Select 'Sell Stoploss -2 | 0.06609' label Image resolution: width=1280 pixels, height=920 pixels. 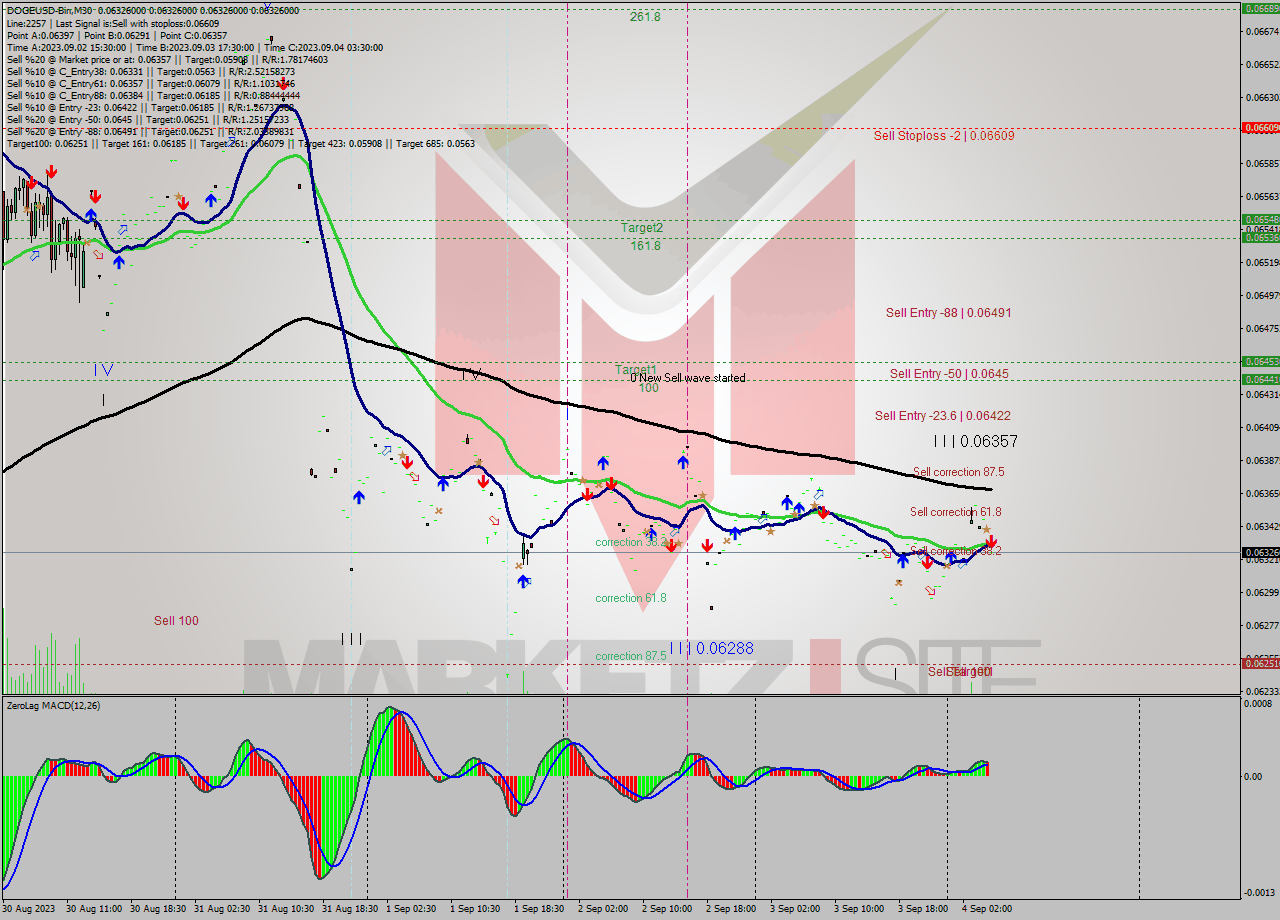point(944,135)
